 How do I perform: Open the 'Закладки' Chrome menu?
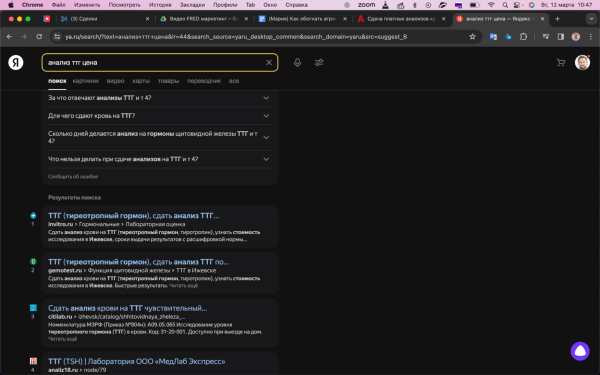point(192,5)
